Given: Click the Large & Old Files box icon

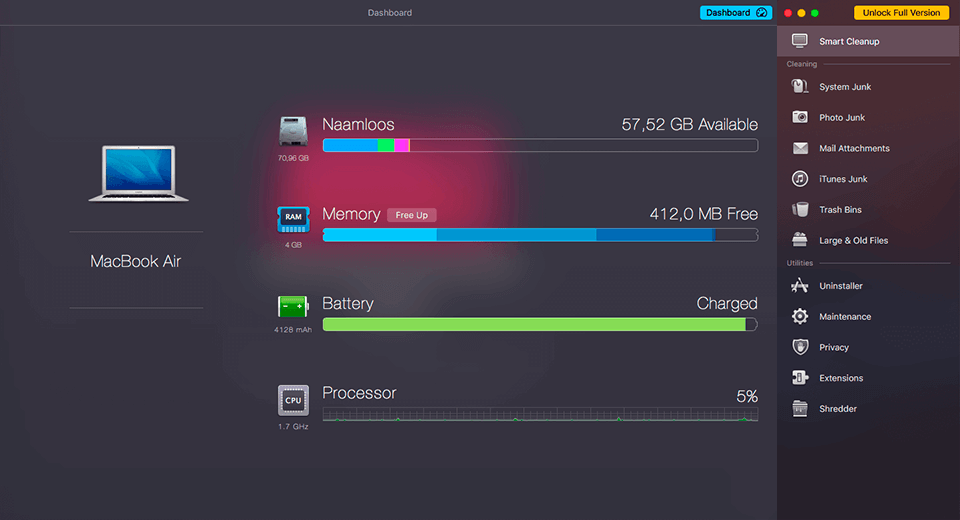Looking at the screenshot, I should [800, 240].
